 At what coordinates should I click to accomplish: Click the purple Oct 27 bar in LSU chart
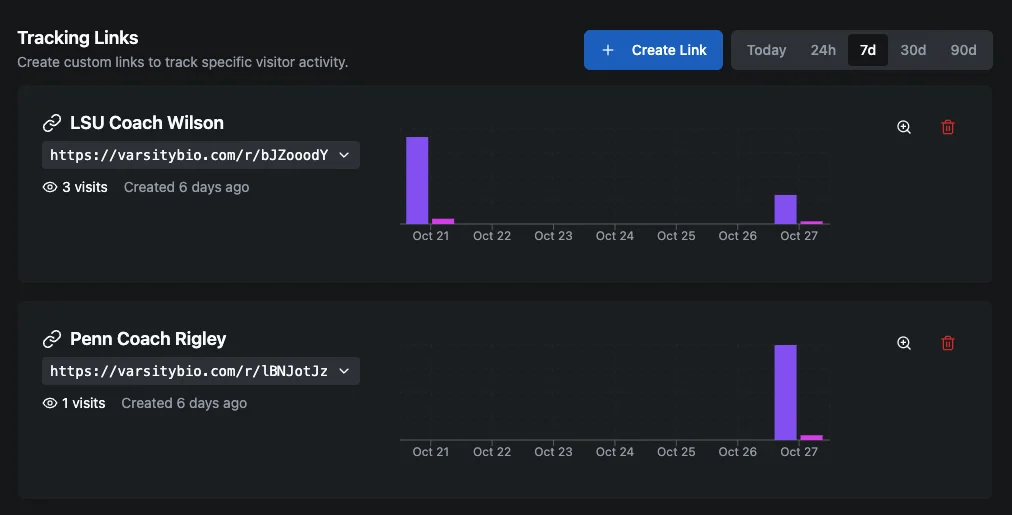tap(785, 209)
